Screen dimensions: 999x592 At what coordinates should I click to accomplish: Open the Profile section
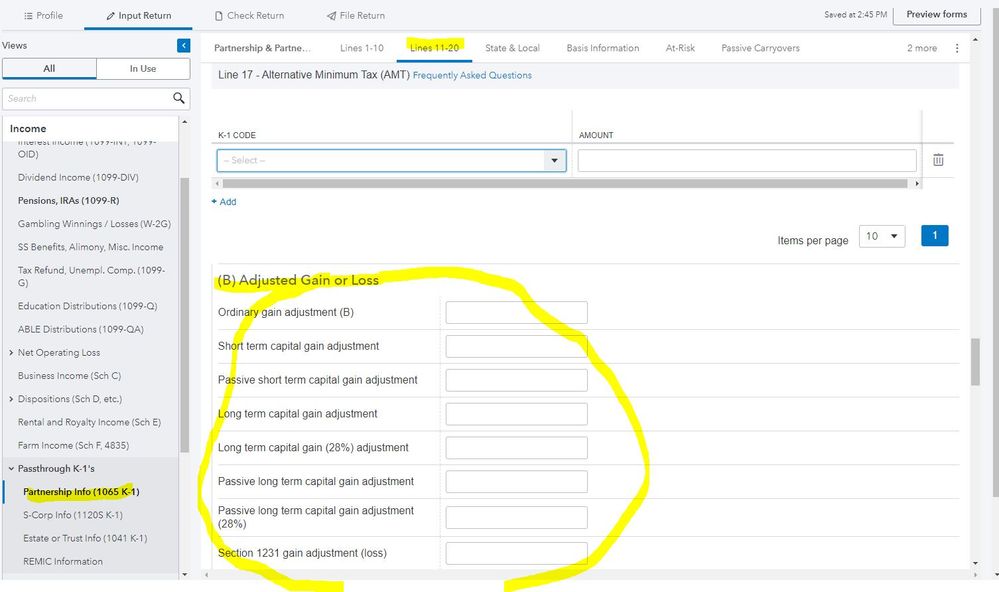(x=43, y=15)
